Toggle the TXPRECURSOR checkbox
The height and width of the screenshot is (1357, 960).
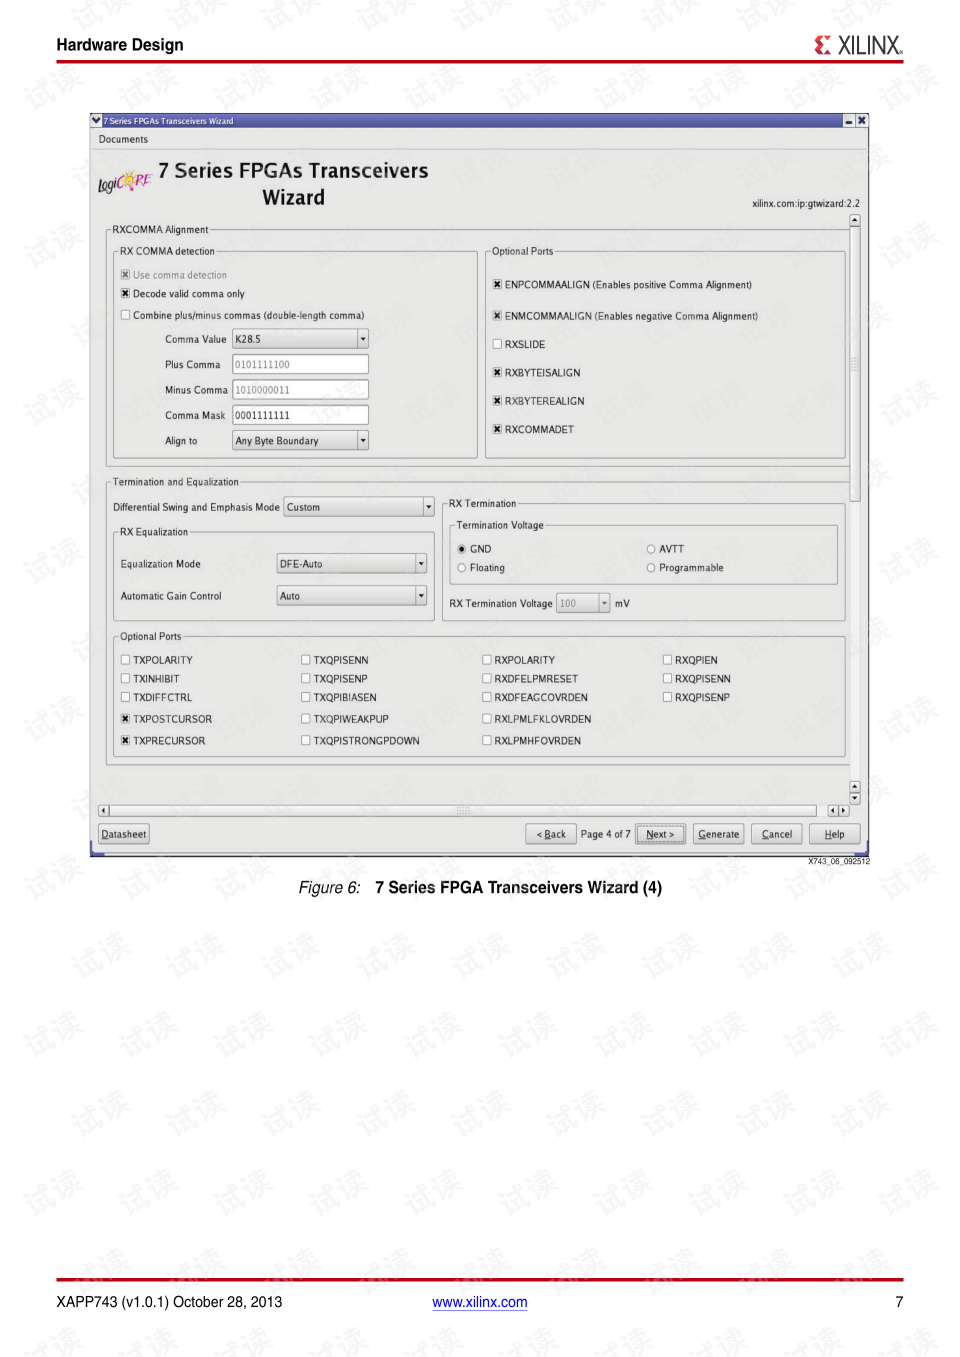(x=125, y=741)
